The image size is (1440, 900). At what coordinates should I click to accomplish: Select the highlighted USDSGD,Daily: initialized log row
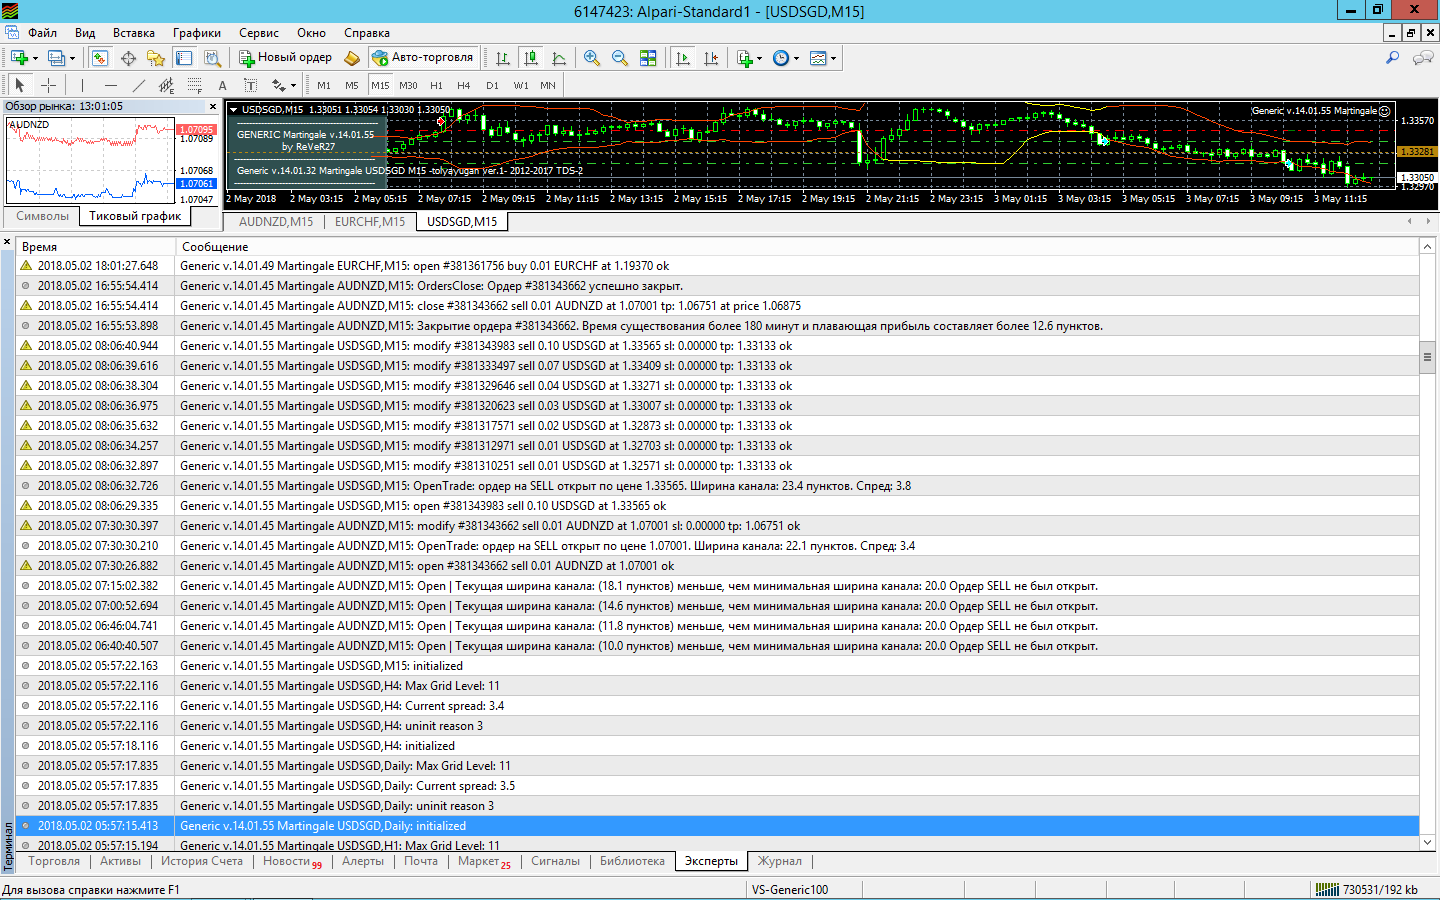tap(717, 826)
